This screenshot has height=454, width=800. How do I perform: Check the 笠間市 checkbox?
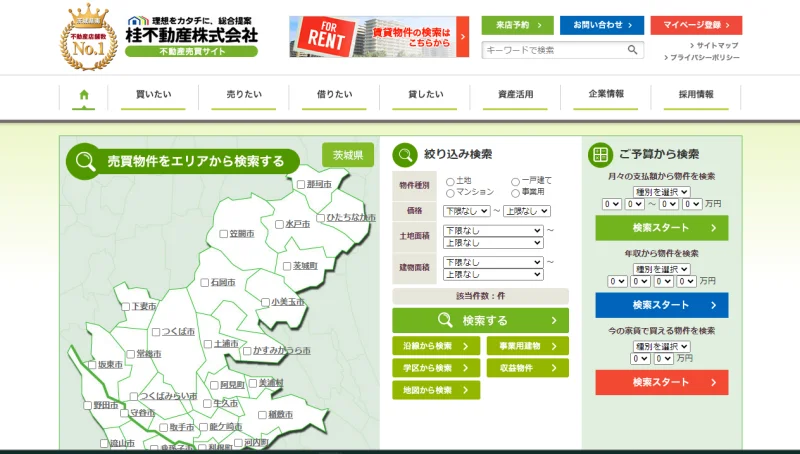pos(223,234)
